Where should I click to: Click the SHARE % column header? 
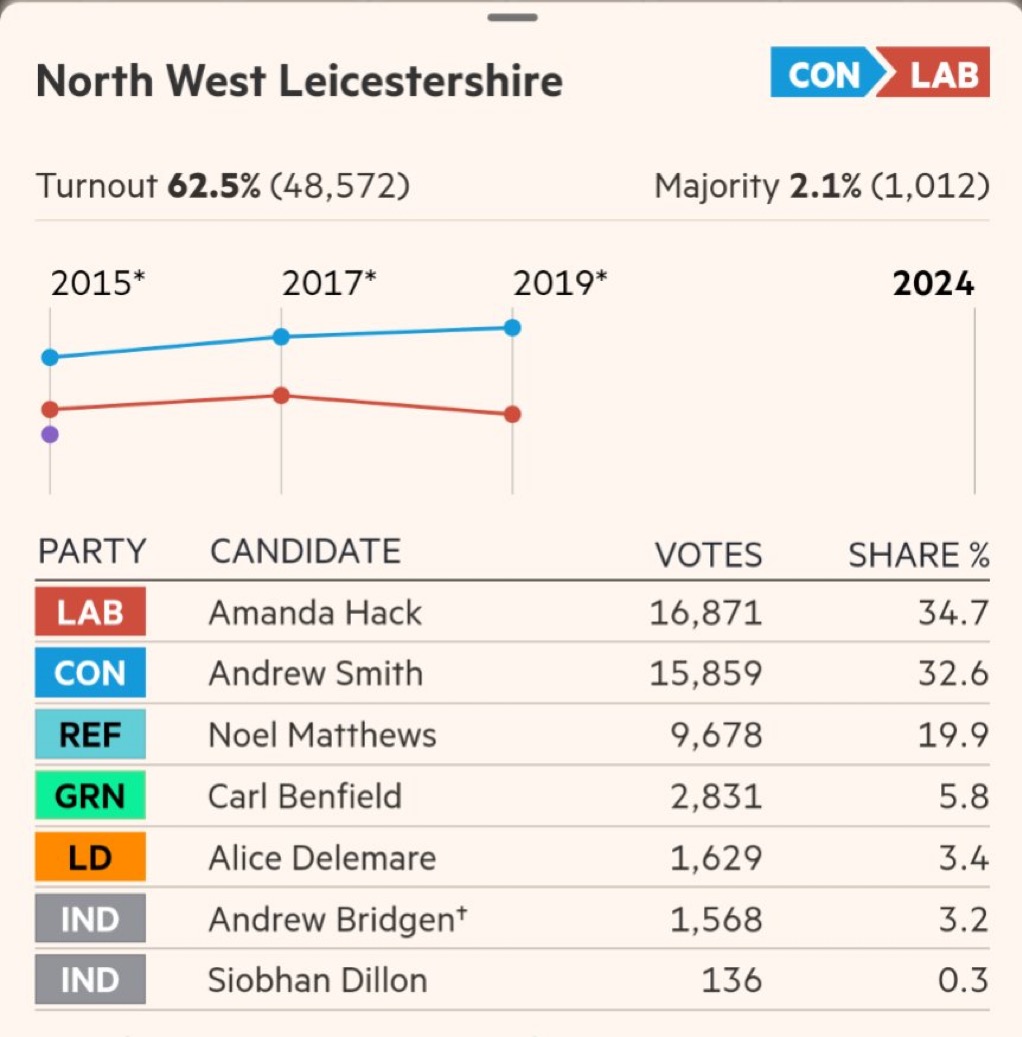point(918,554)
